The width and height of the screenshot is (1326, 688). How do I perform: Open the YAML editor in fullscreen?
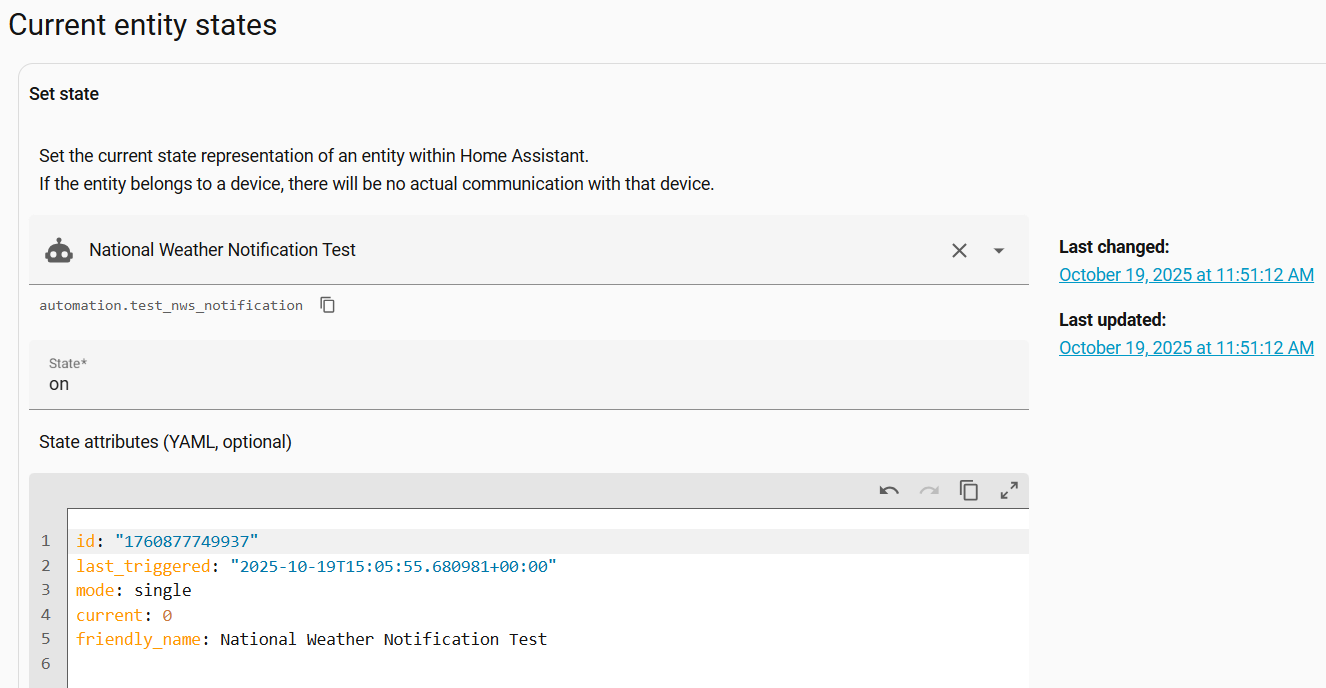1009,490
